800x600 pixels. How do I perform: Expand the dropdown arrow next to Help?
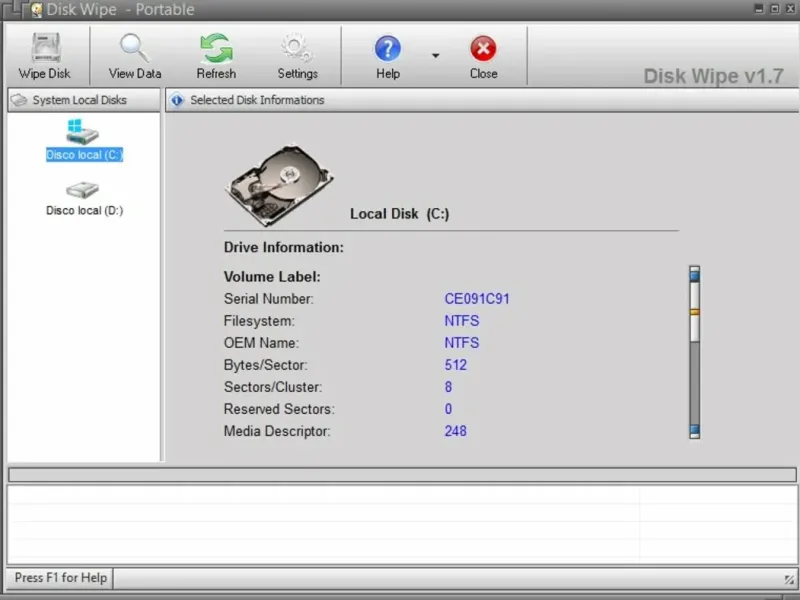tap(435, 55)
